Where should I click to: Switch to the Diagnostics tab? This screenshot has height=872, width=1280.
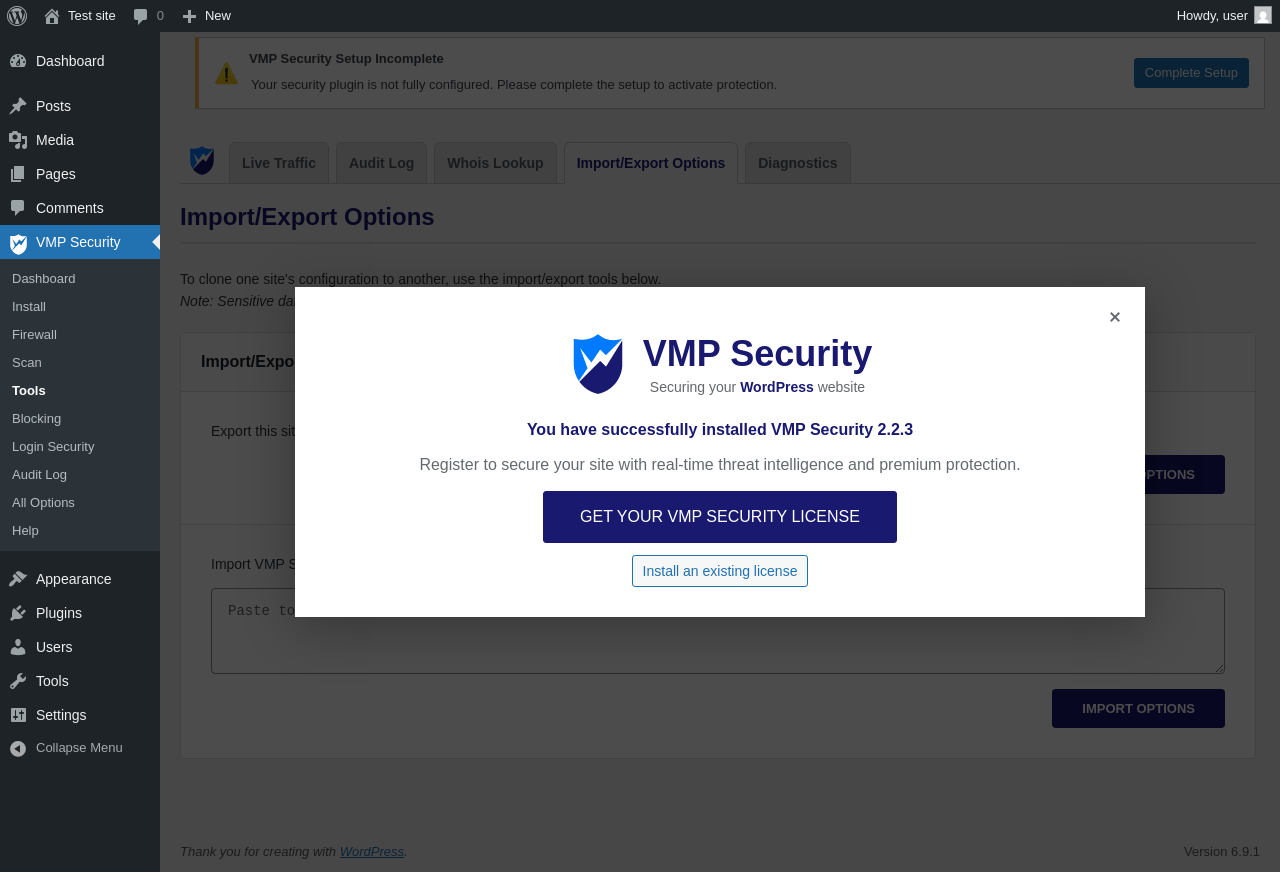[798, 163]
